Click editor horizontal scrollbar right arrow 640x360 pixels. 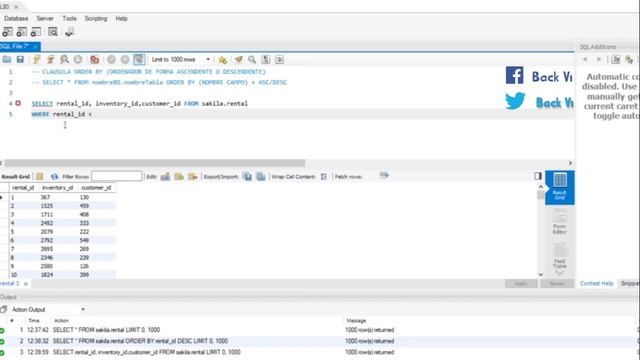point(570,163)
